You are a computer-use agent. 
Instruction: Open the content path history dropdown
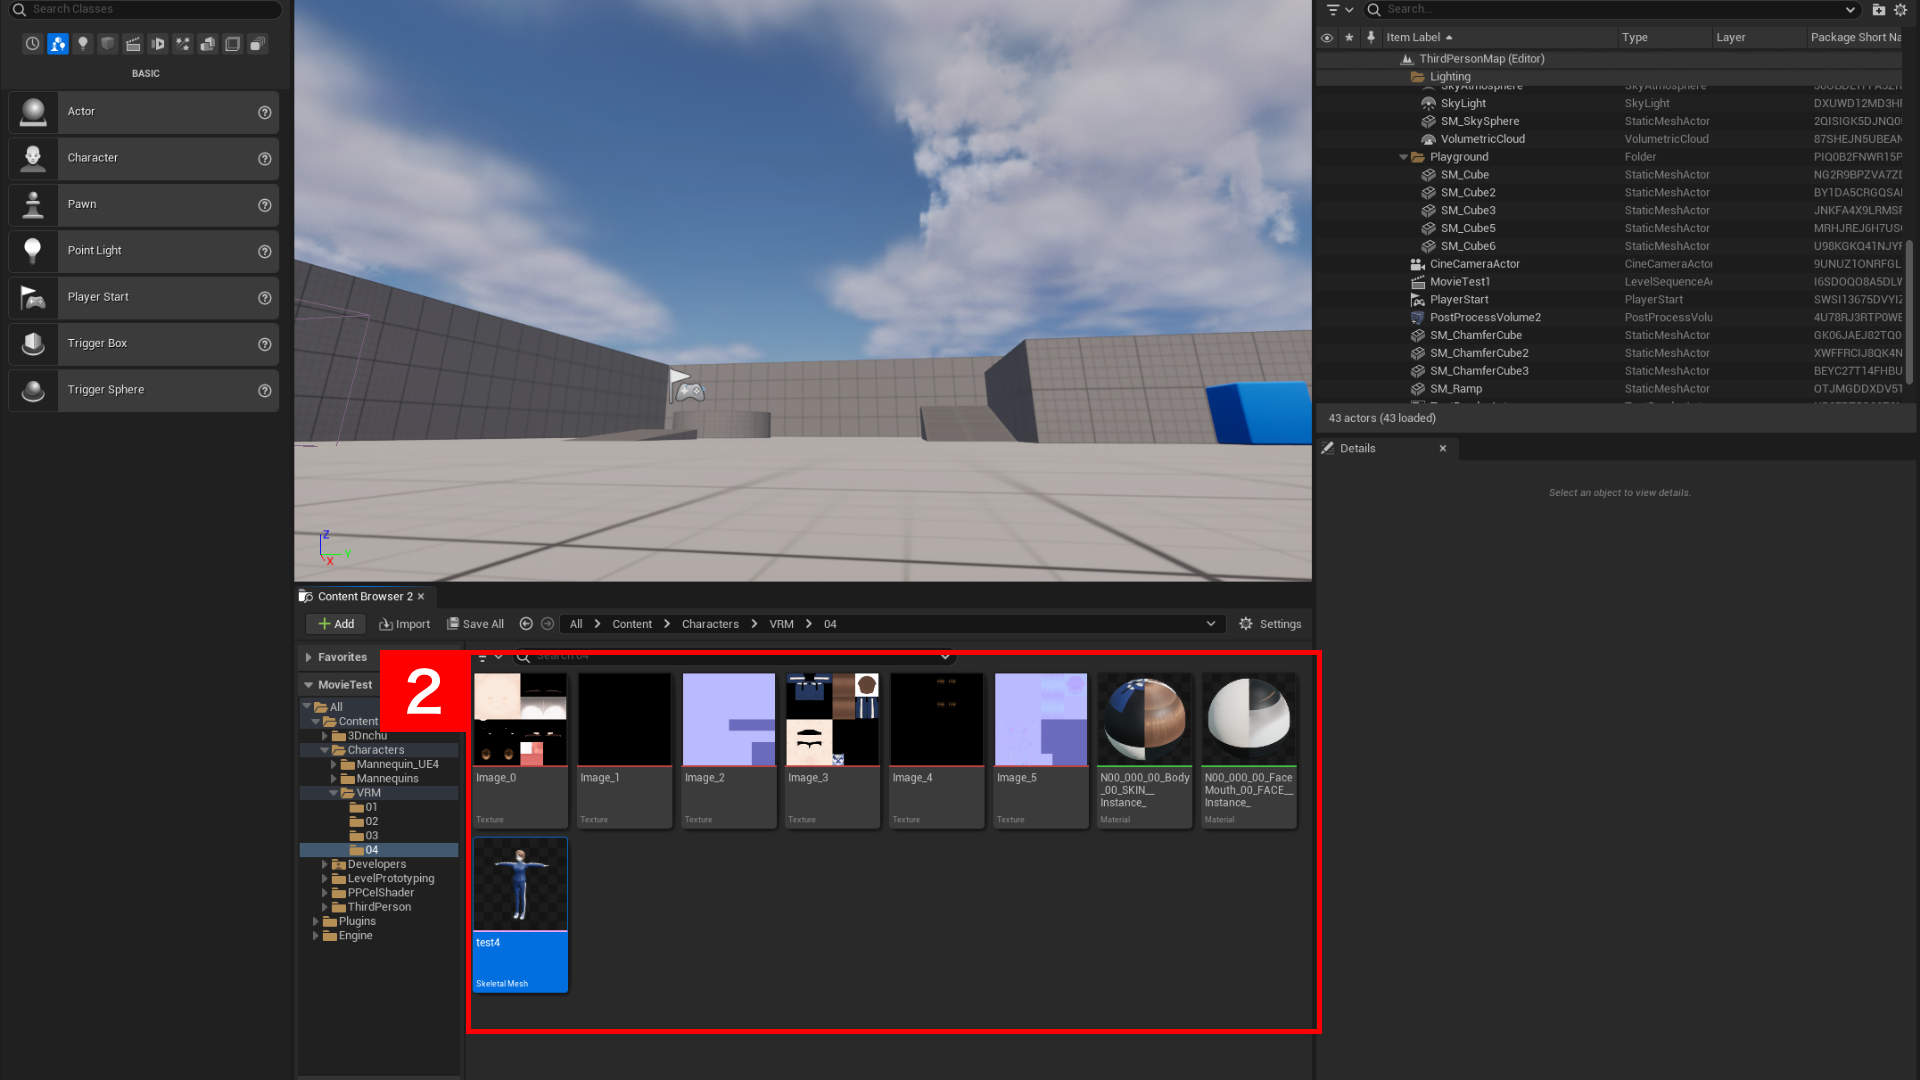pos(1211,623)
